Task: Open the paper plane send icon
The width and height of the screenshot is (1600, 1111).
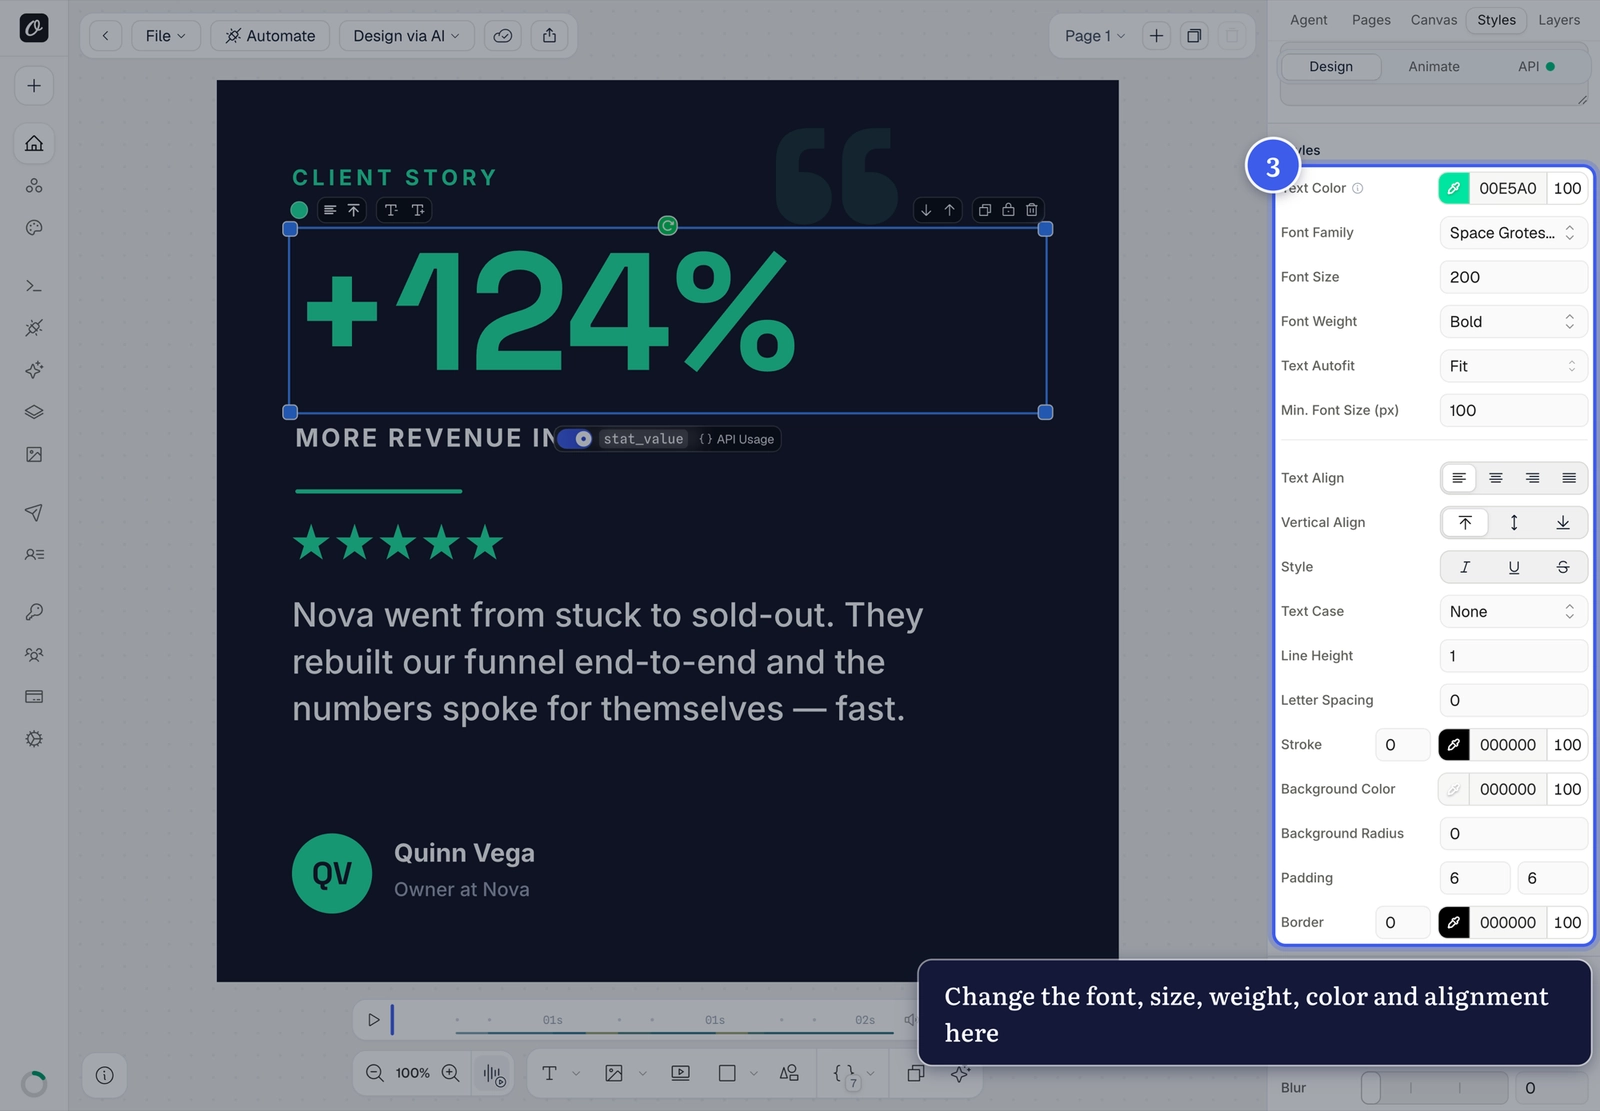Action: coord(34,512)
